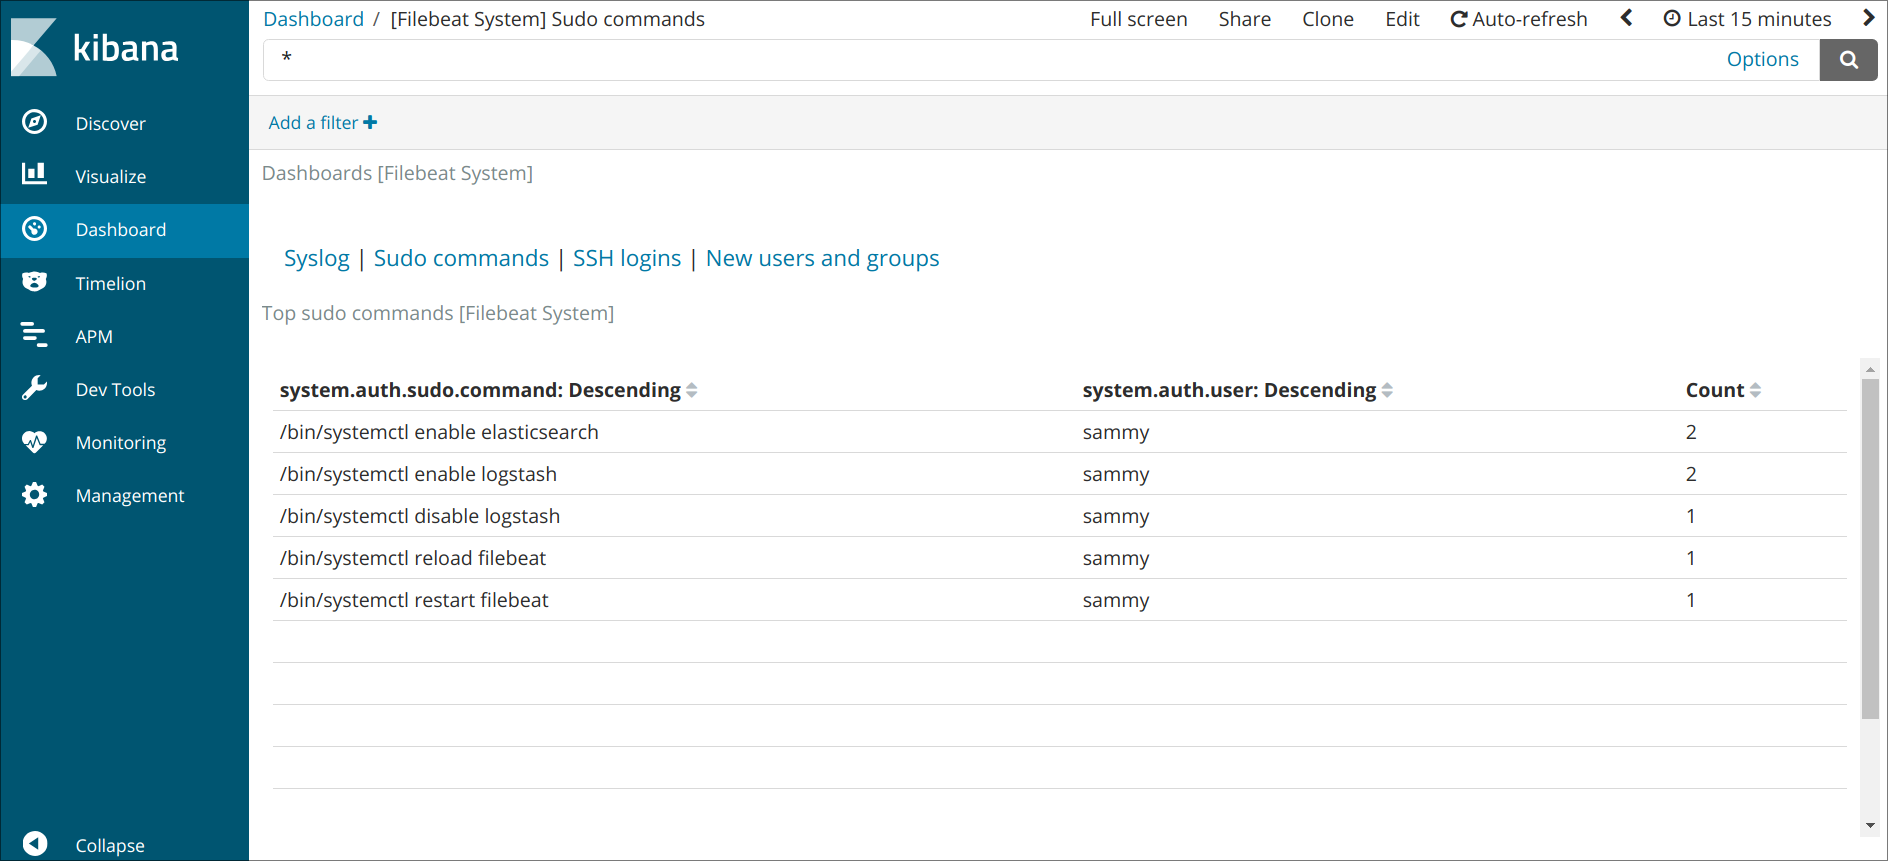The height and width of the screenshot is (861, 1888).
Task: Open APM via its sidebar icon
Action: [x=34, y=335]
